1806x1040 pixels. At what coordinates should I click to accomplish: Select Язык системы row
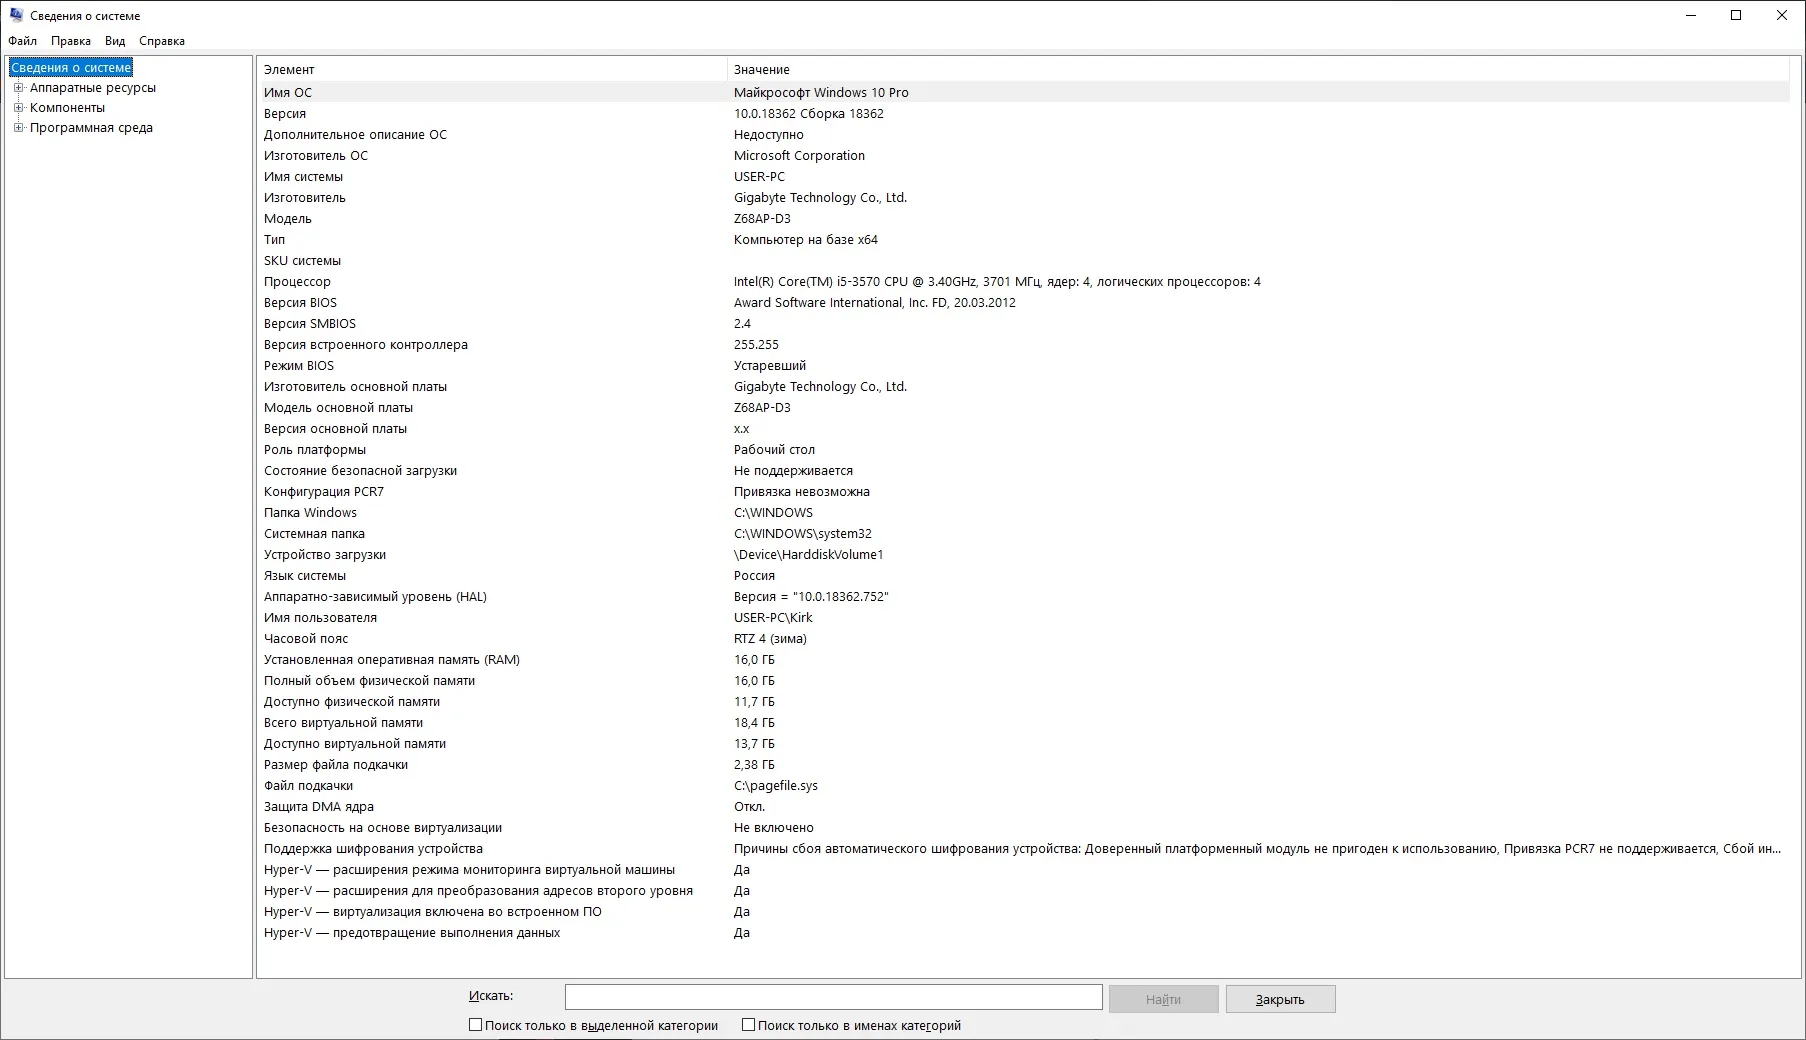tap(1023, 575)
